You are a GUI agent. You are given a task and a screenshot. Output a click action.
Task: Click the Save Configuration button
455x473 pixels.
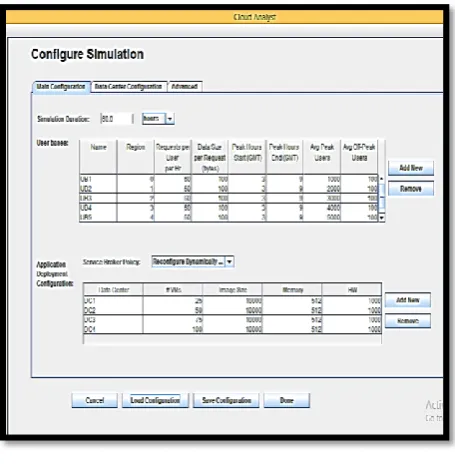click(x=226, y=400)
